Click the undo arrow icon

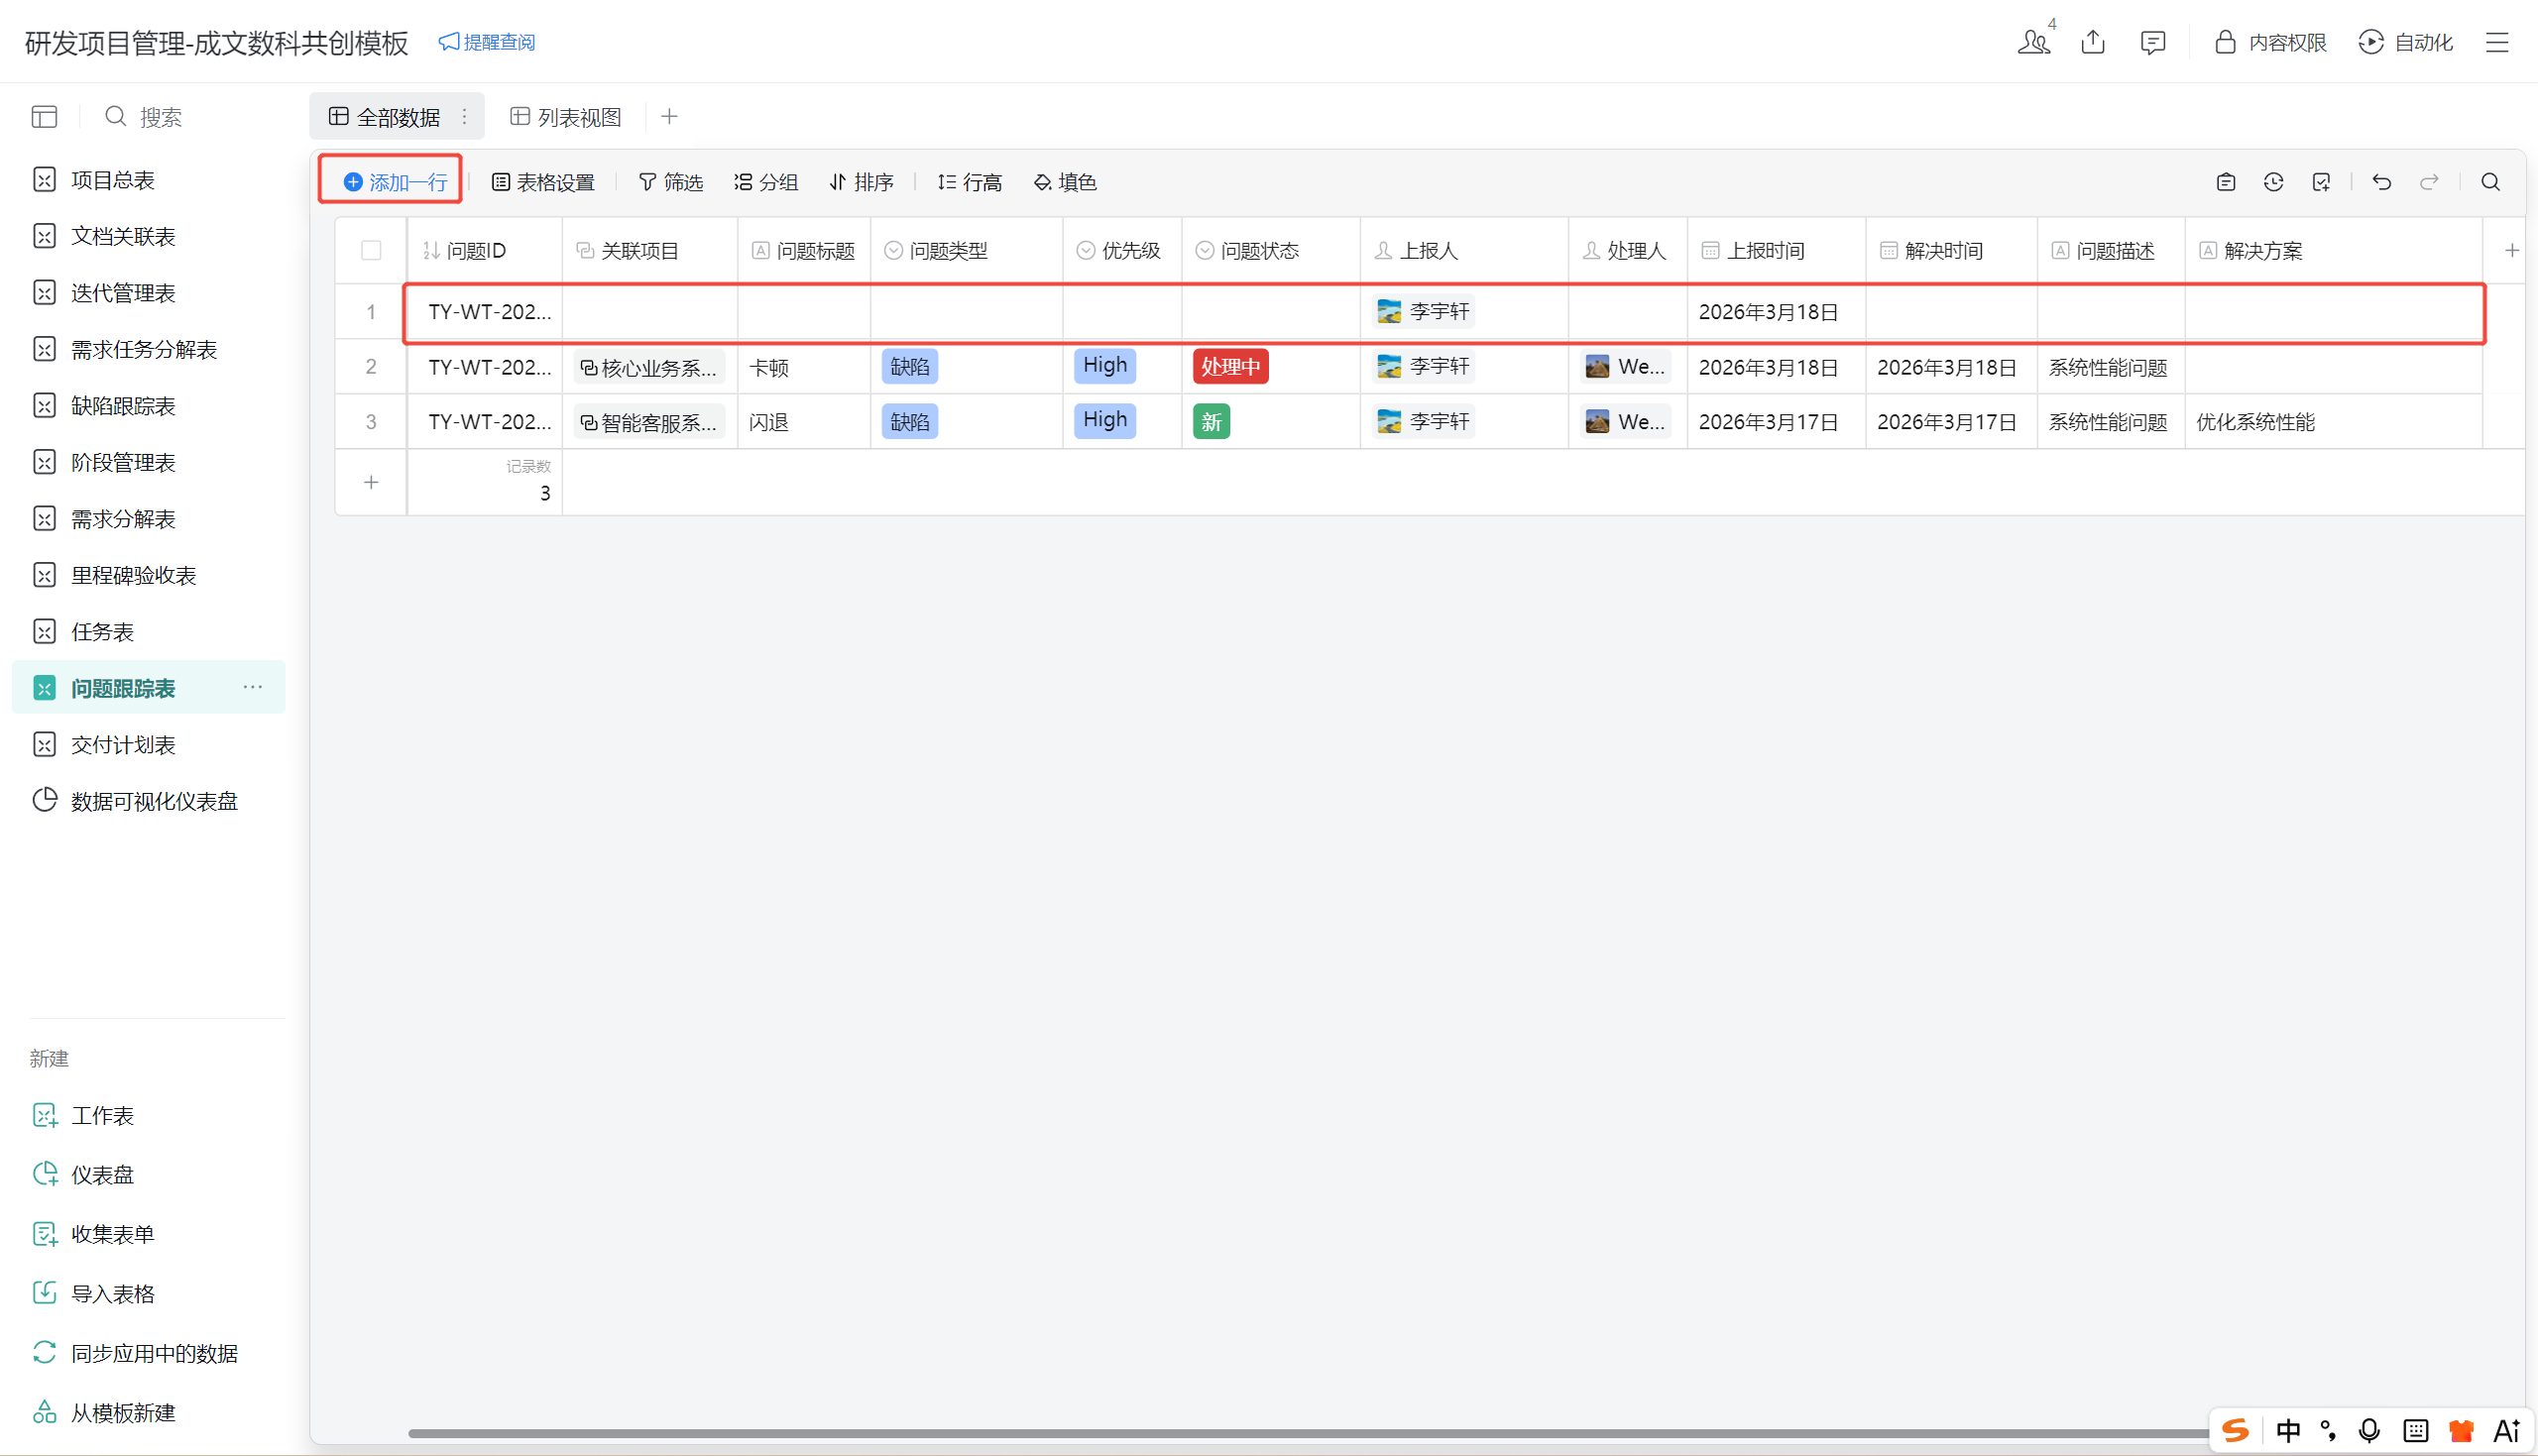click(2381, 182)
